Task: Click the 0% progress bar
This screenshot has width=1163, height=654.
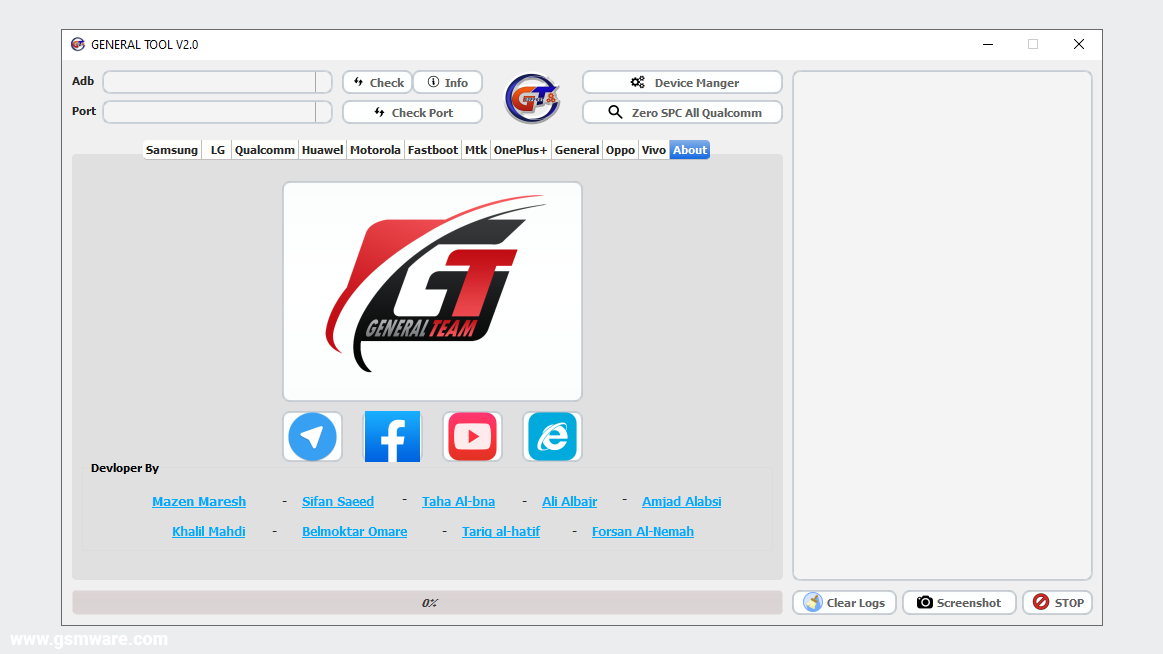Action: click(428, 602)
